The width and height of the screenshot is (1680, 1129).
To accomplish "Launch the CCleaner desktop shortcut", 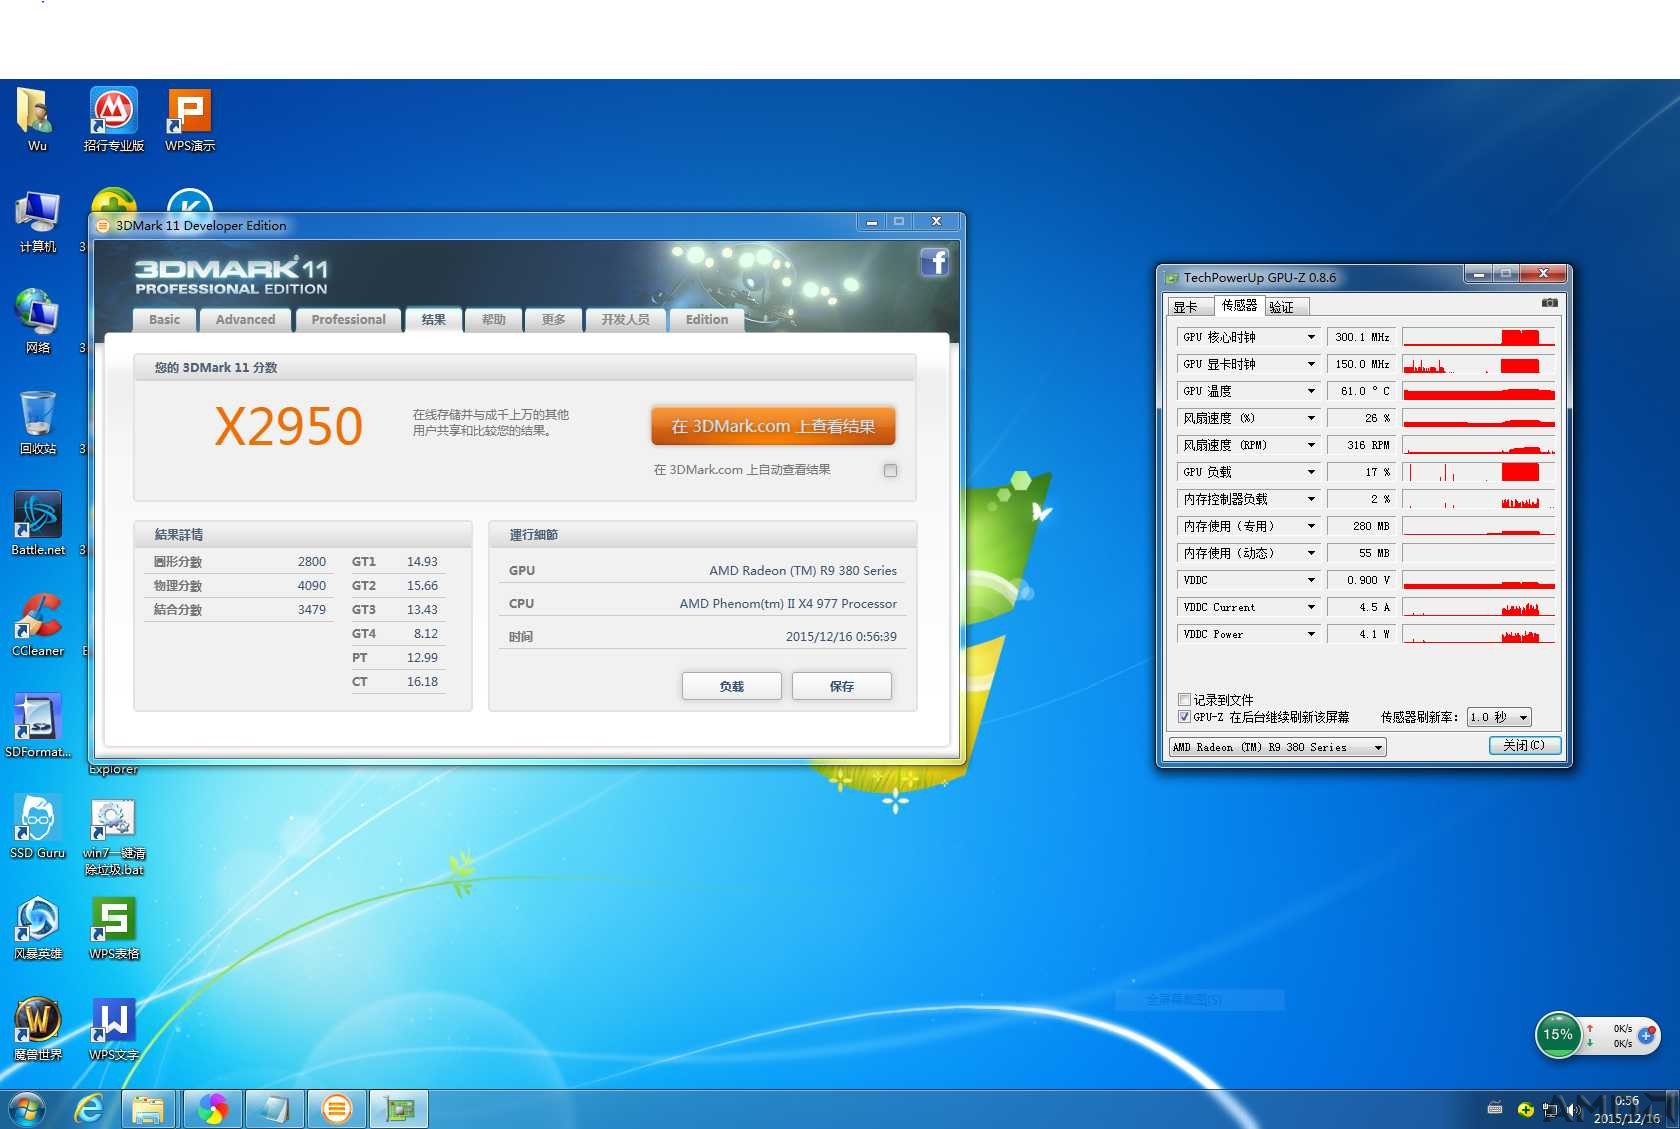I will pos(37,625).
